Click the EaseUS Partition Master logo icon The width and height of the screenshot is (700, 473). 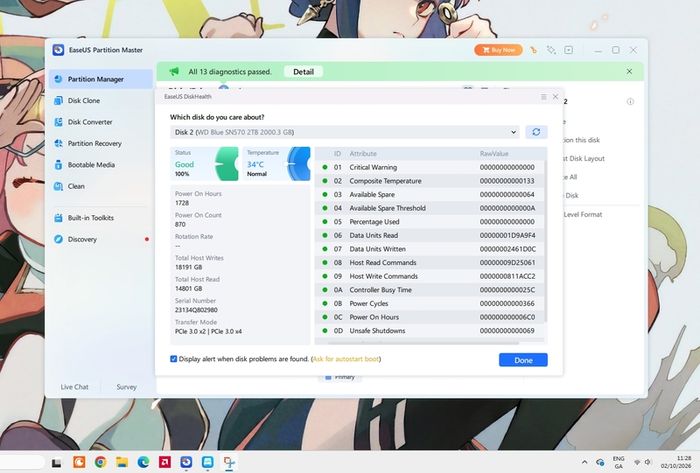58,50
